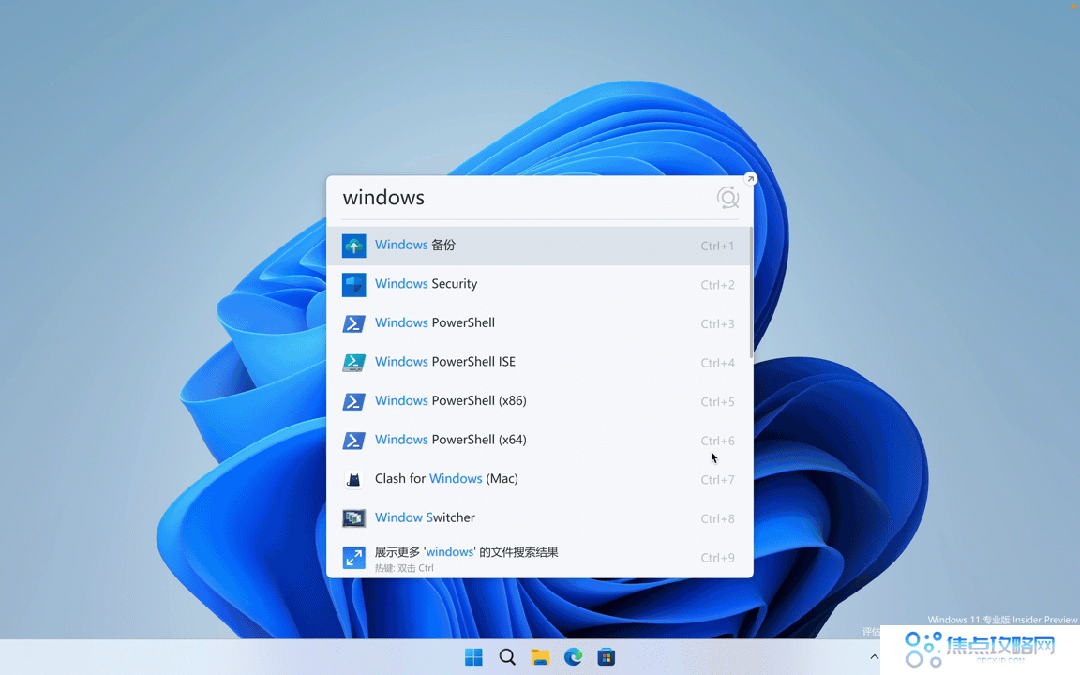Image resolution: width=1080 pixels, height=675 pixels.
Task: Click the 'Ctrl+1' shortcut label
Action: pyautogui.click(x=717, y=246)
